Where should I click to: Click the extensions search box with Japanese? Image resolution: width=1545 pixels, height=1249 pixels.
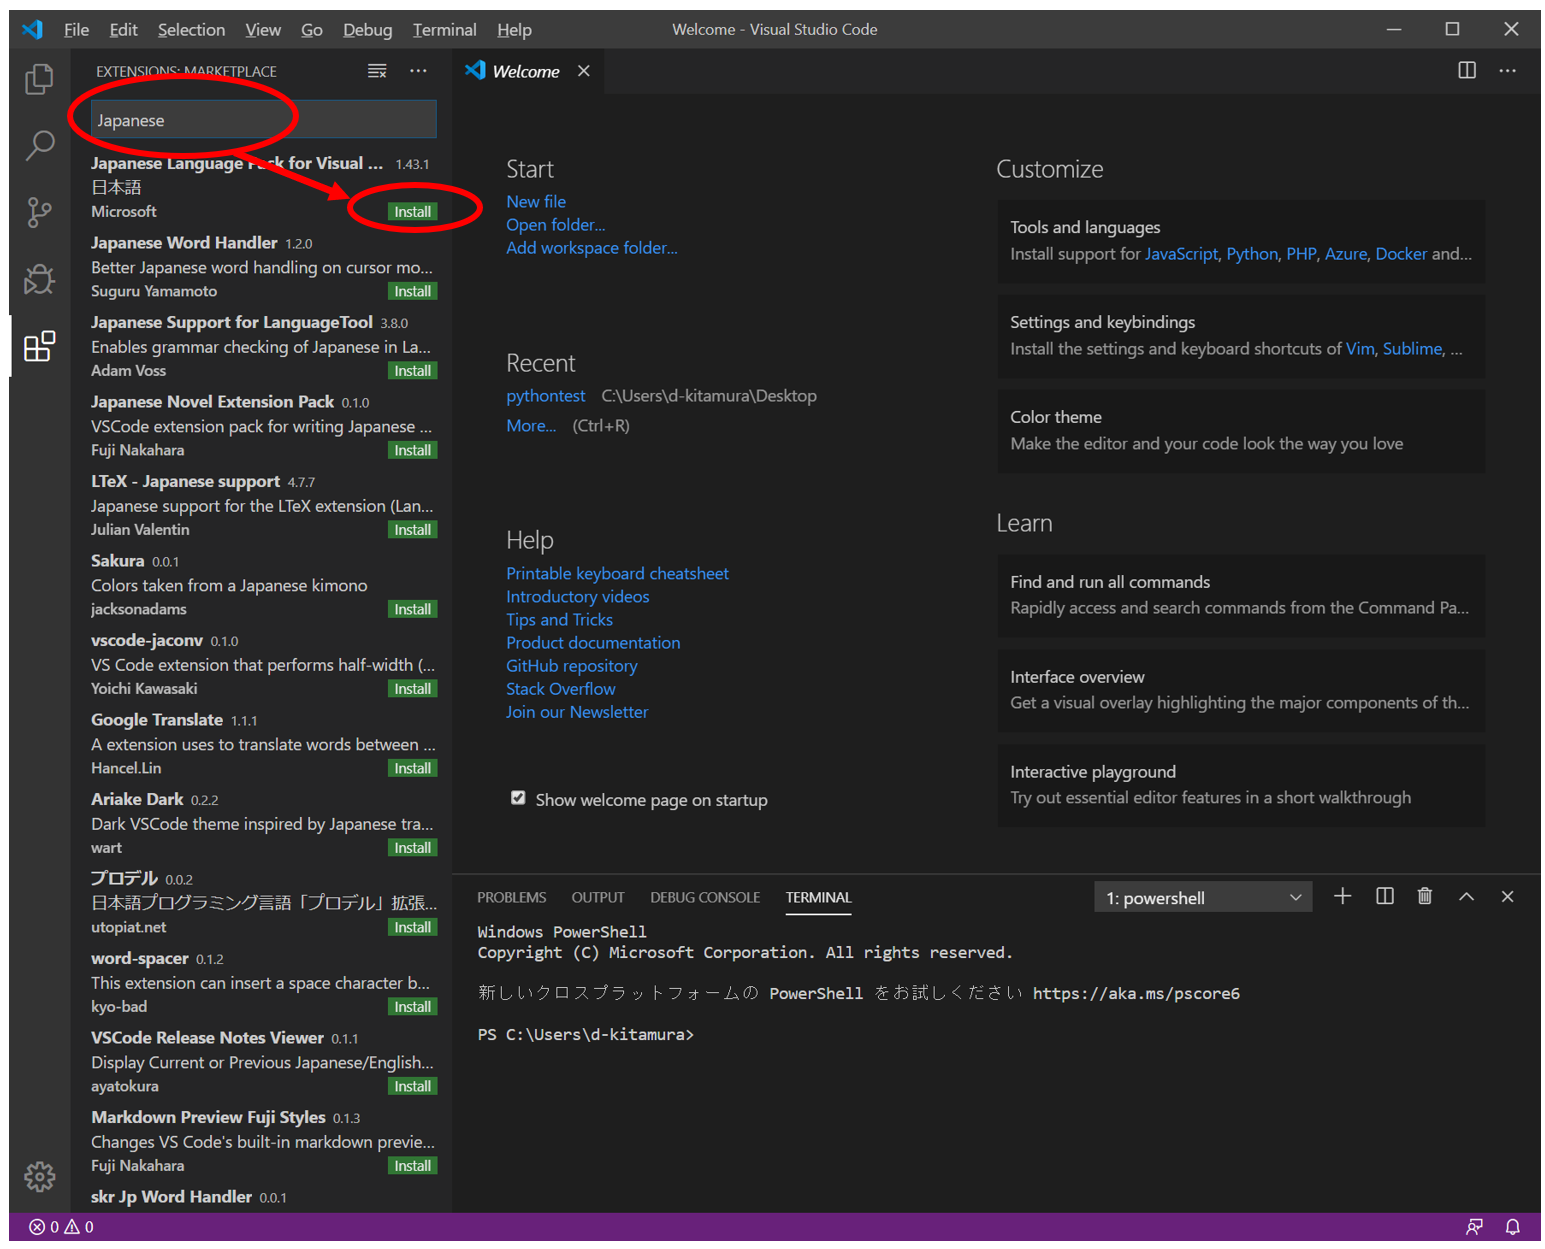click(264, 120)
